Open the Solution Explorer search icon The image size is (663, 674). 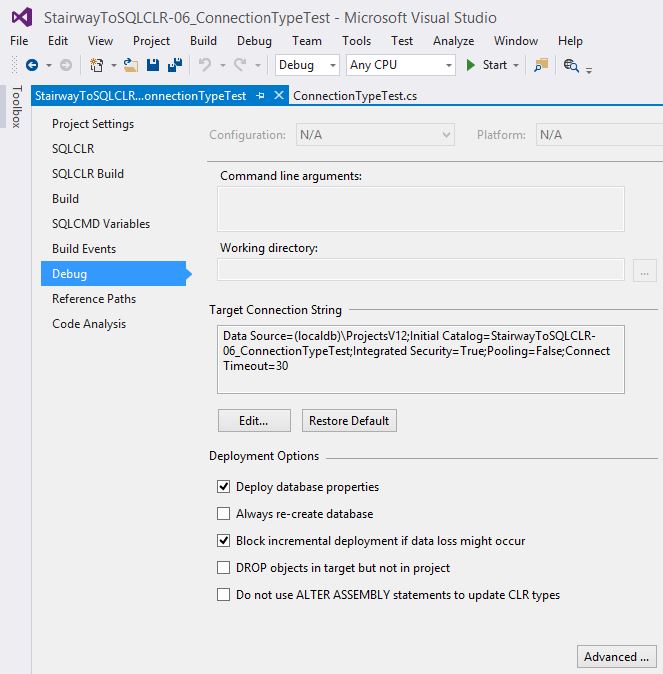coord(571,65)
